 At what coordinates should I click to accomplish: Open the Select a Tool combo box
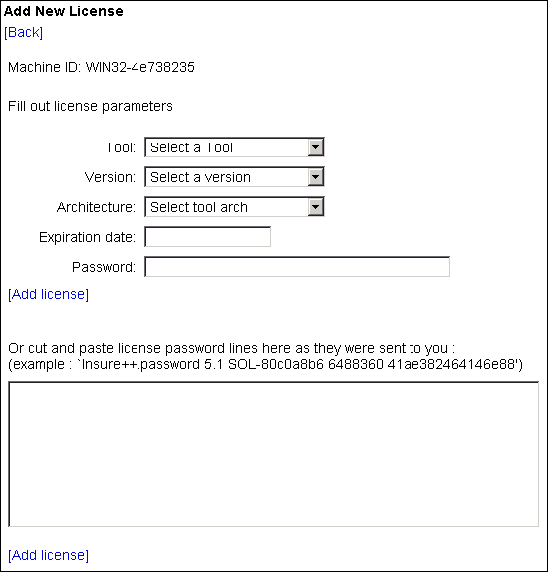[234, 147]
